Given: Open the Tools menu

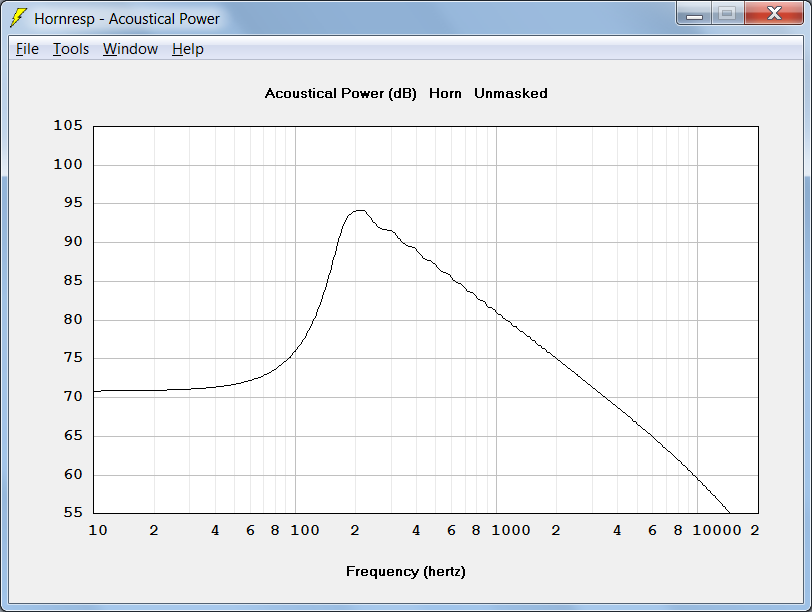Looking at the screenshot, I should click(71, 49).
